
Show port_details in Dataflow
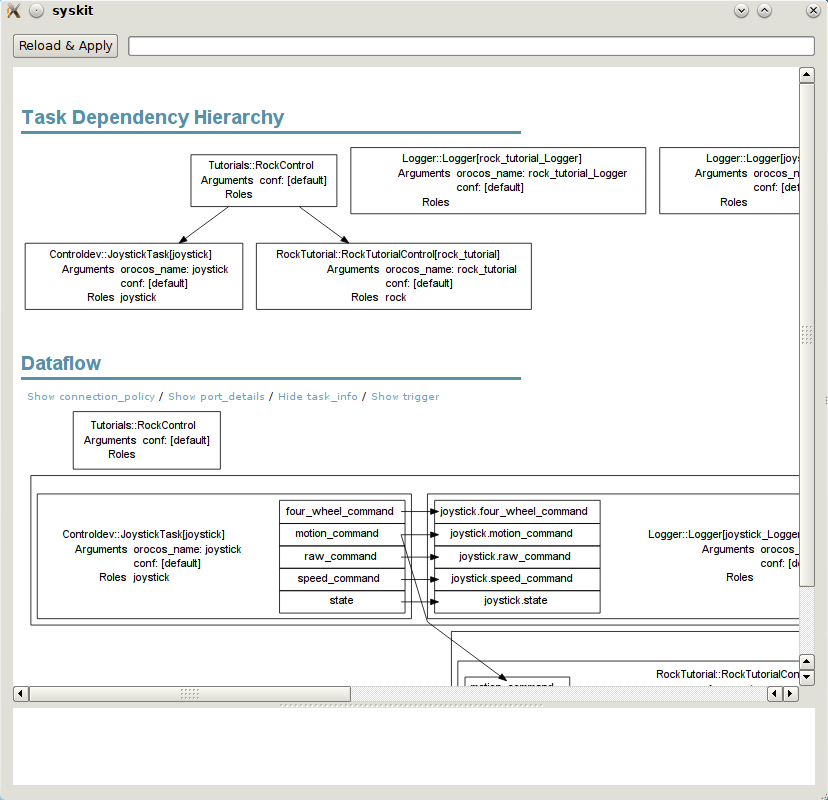[216, 397]
